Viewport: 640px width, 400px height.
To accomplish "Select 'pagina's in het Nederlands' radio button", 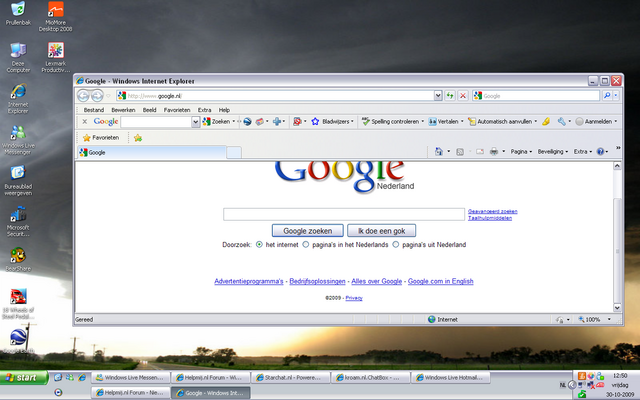I will click(306, 245).
